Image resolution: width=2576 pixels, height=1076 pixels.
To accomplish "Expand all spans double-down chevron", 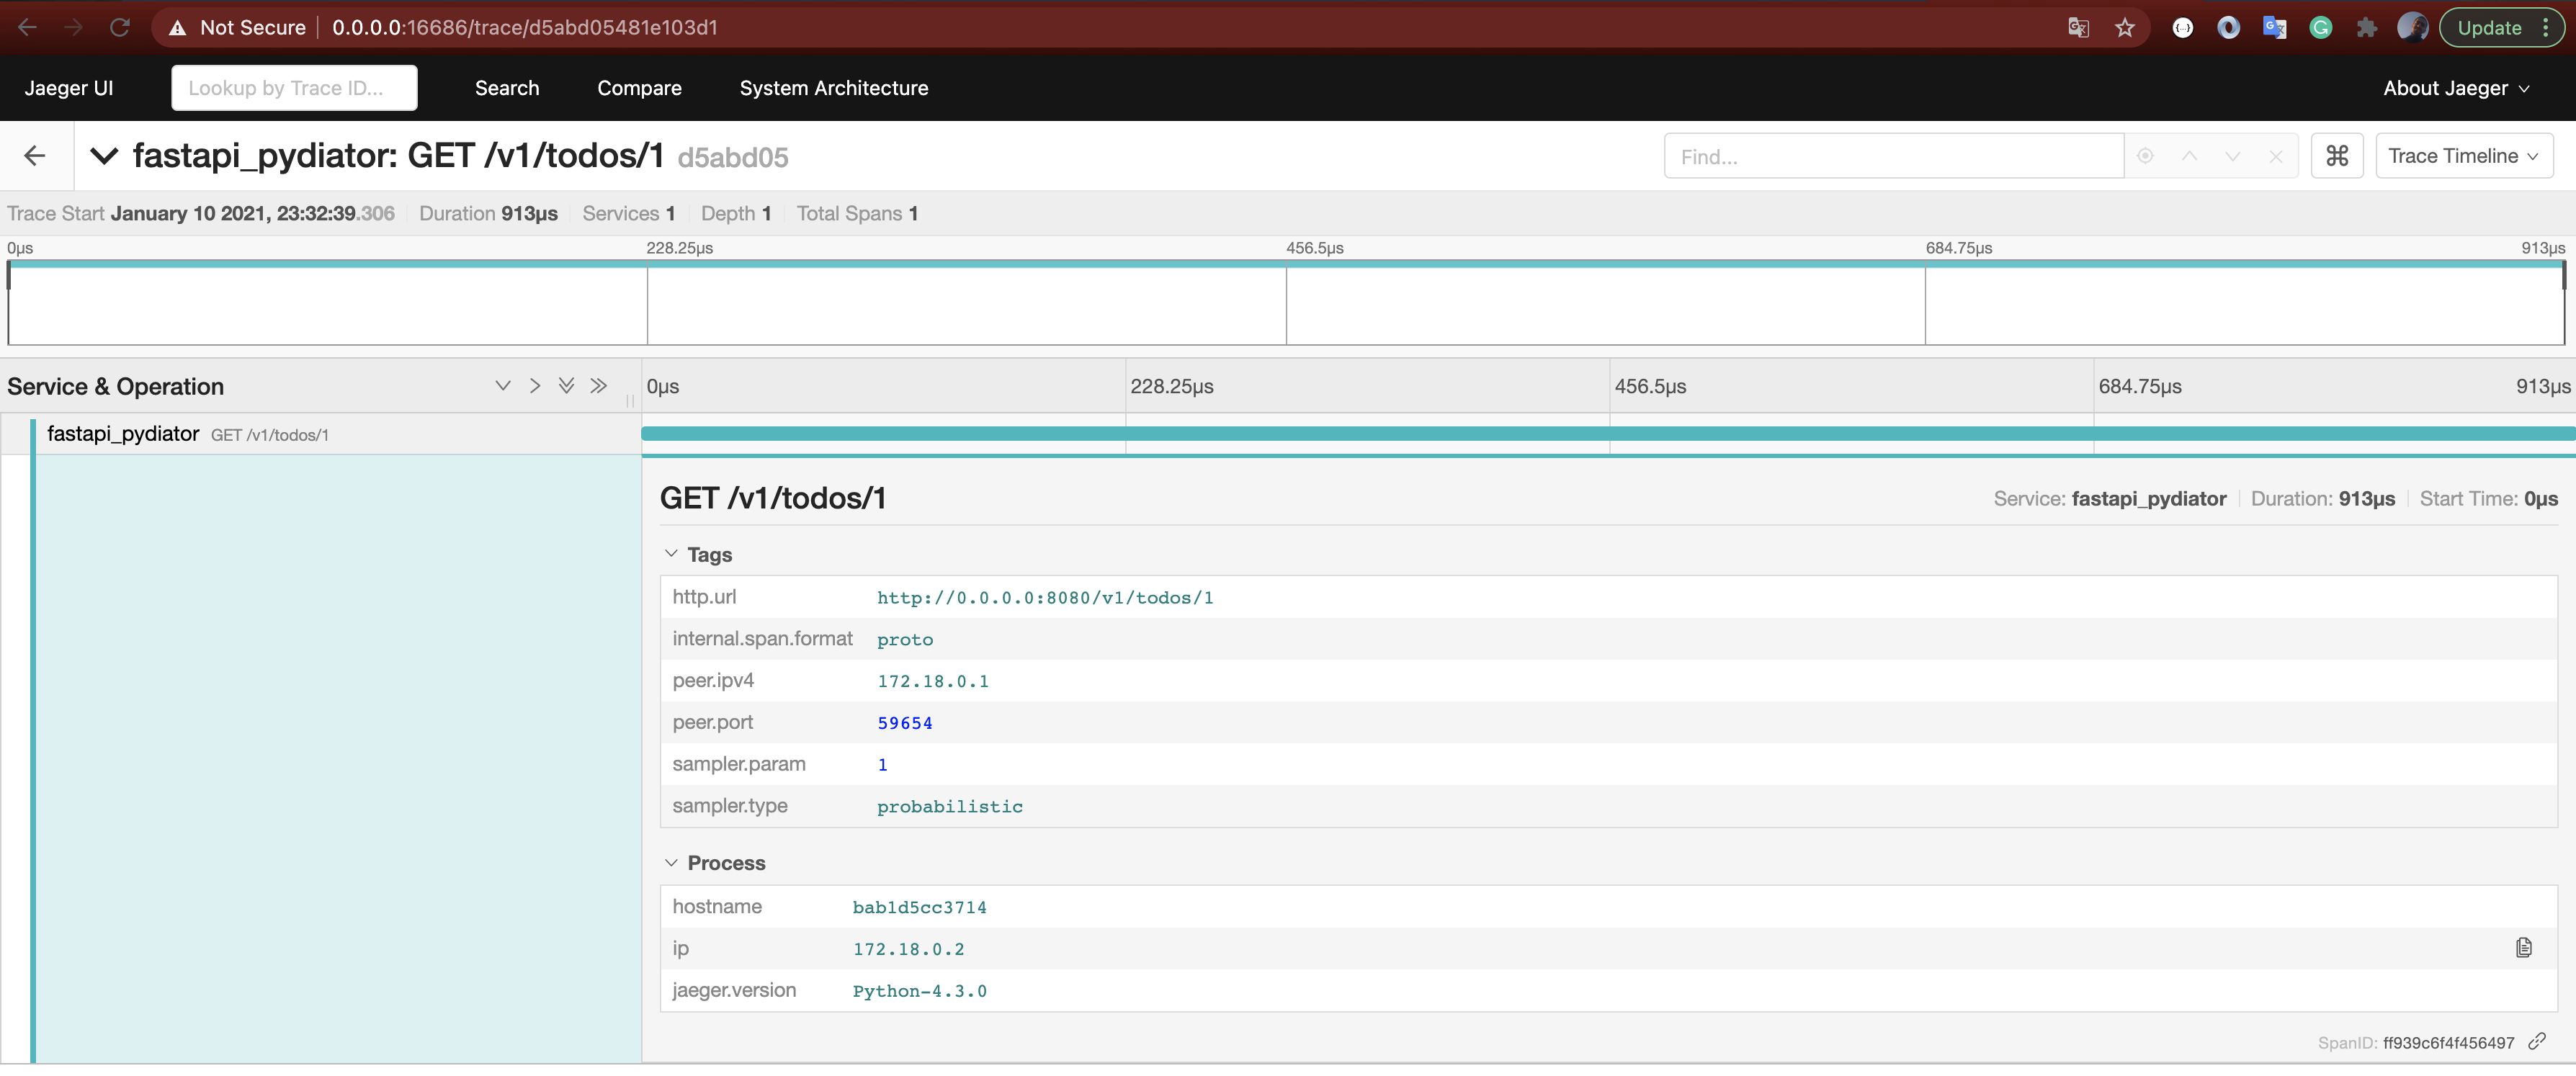I will (566, 386).
